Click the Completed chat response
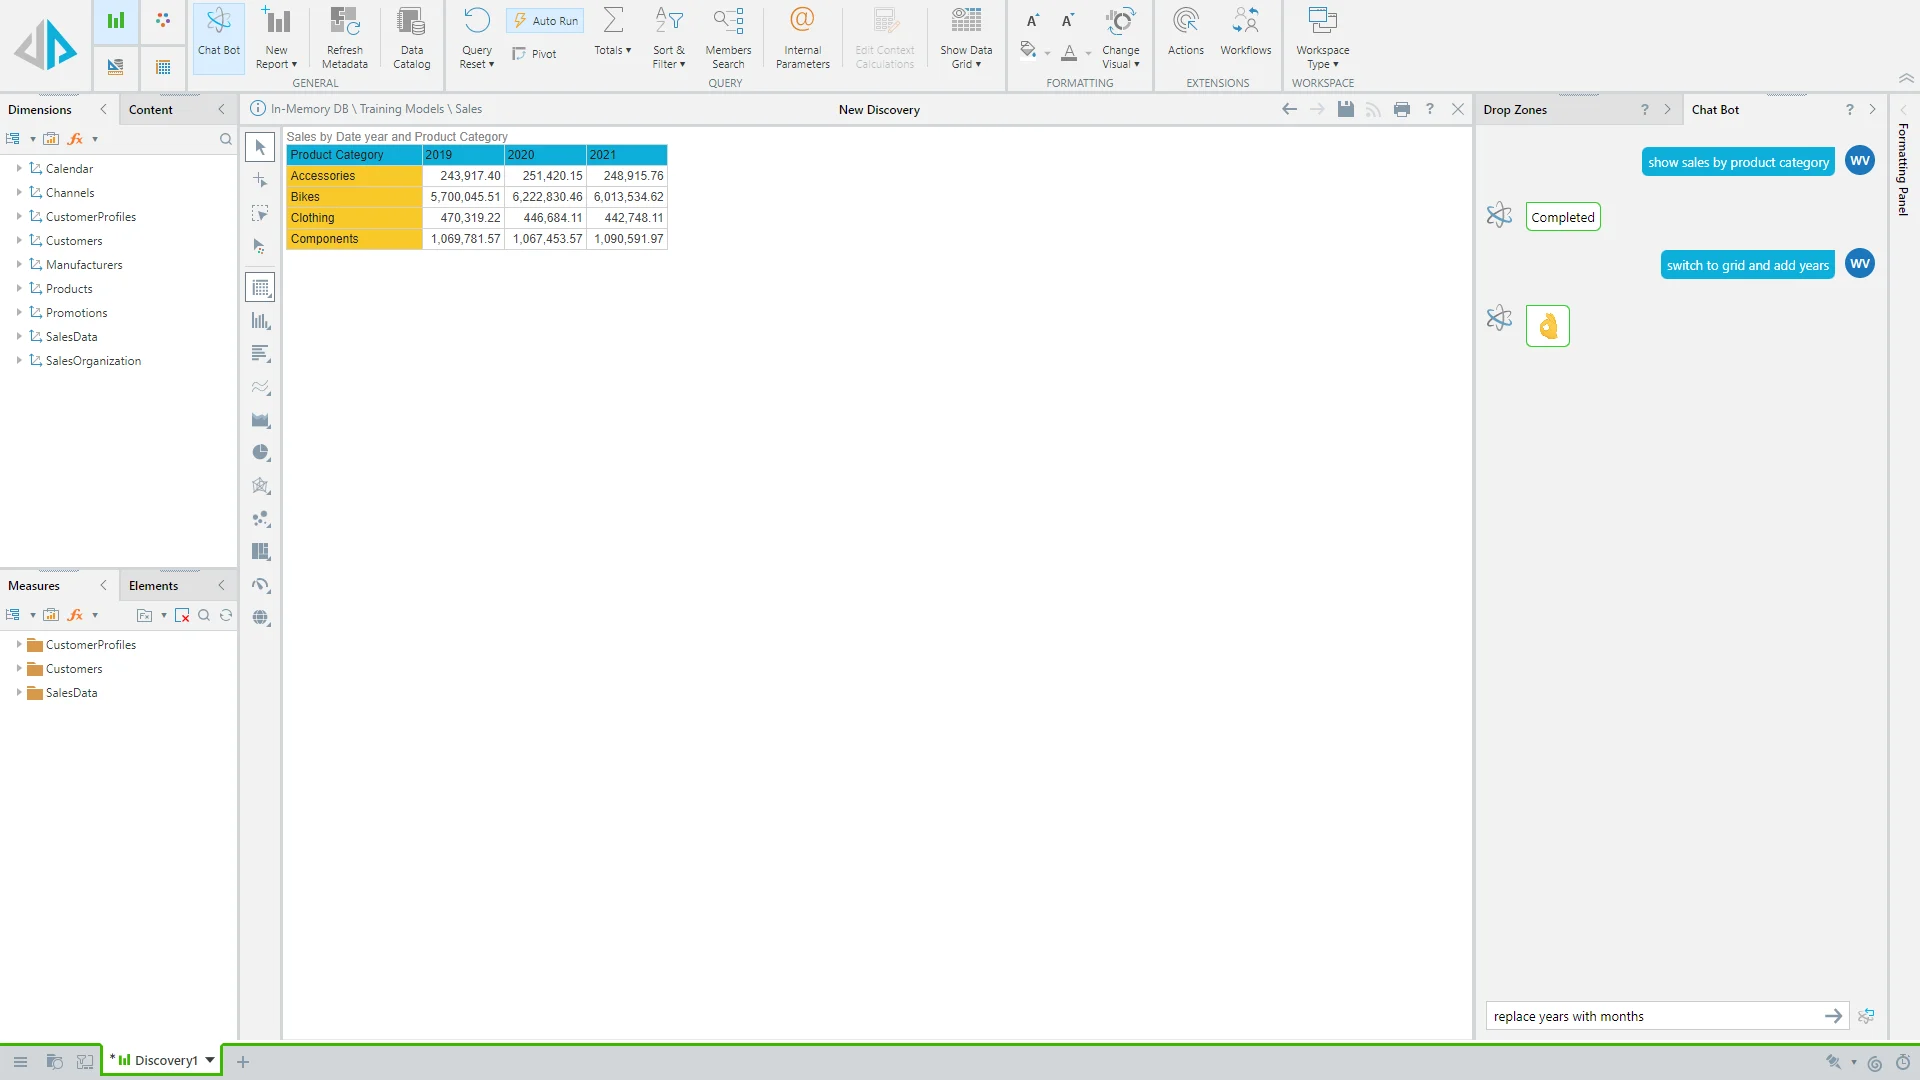This screenshot has width=1920, height=1080. tap(1562, 217)
